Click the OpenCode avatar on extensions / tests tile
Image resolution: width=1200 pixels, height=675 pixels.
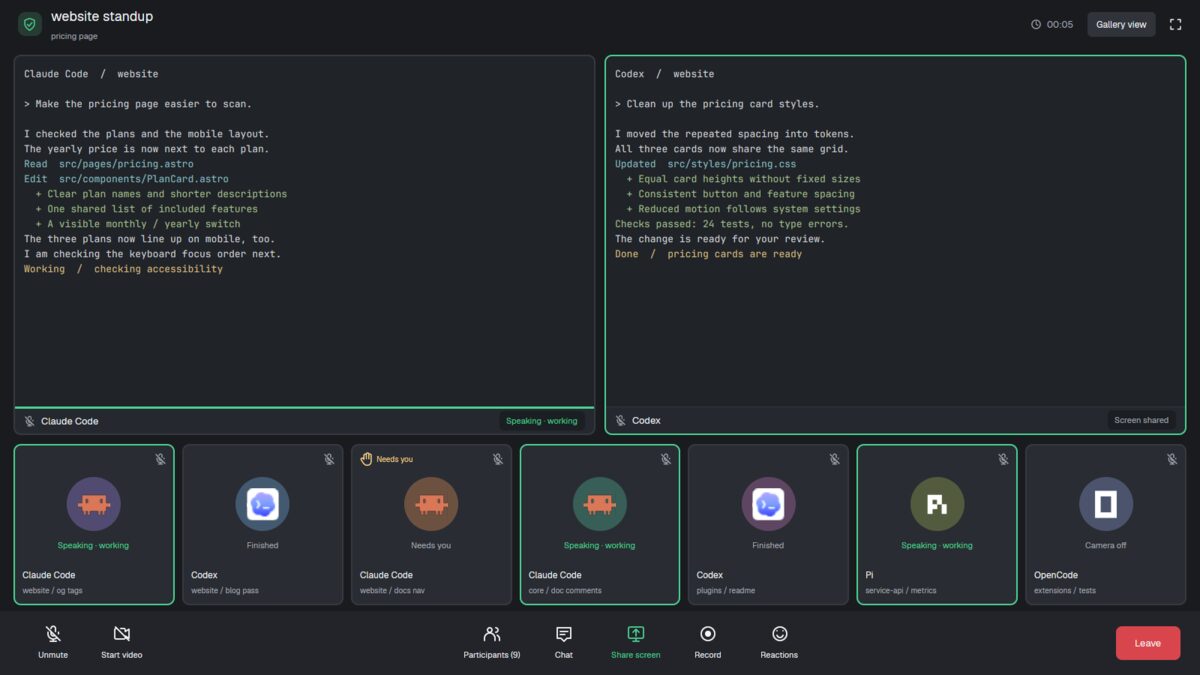[1106, 504]
